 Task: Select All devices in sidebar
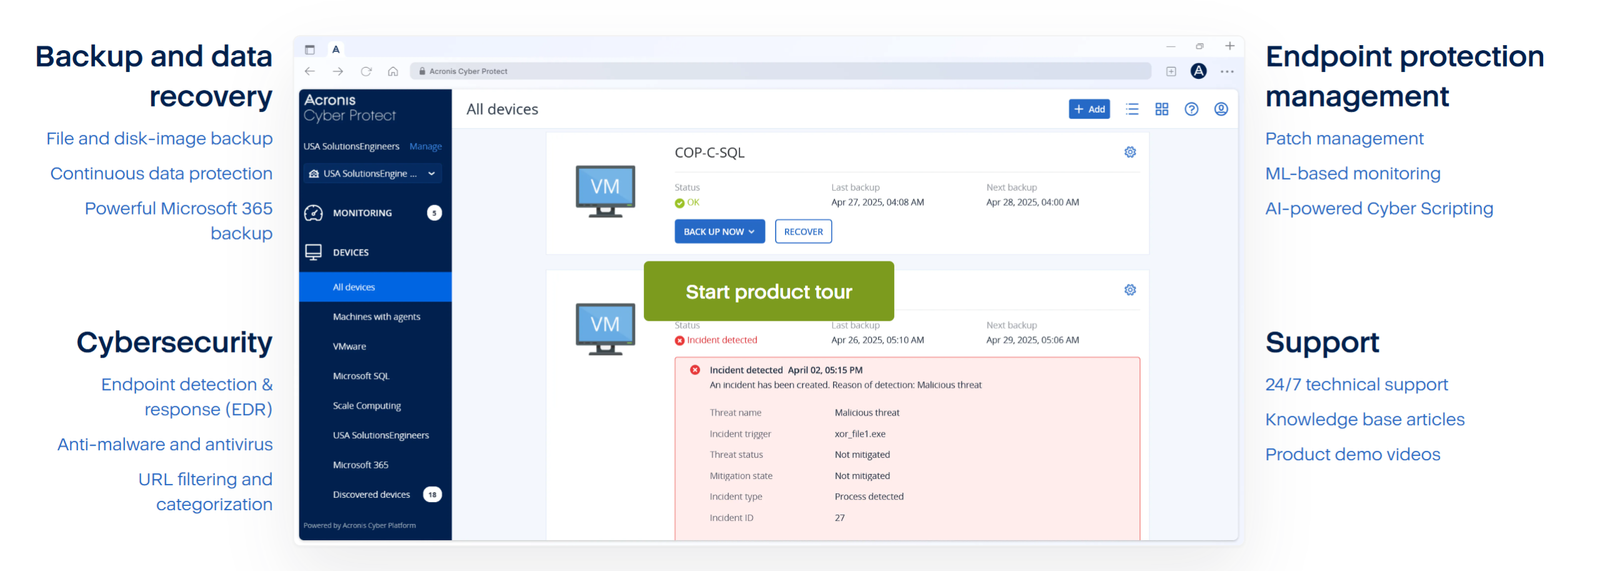[375, 287]
